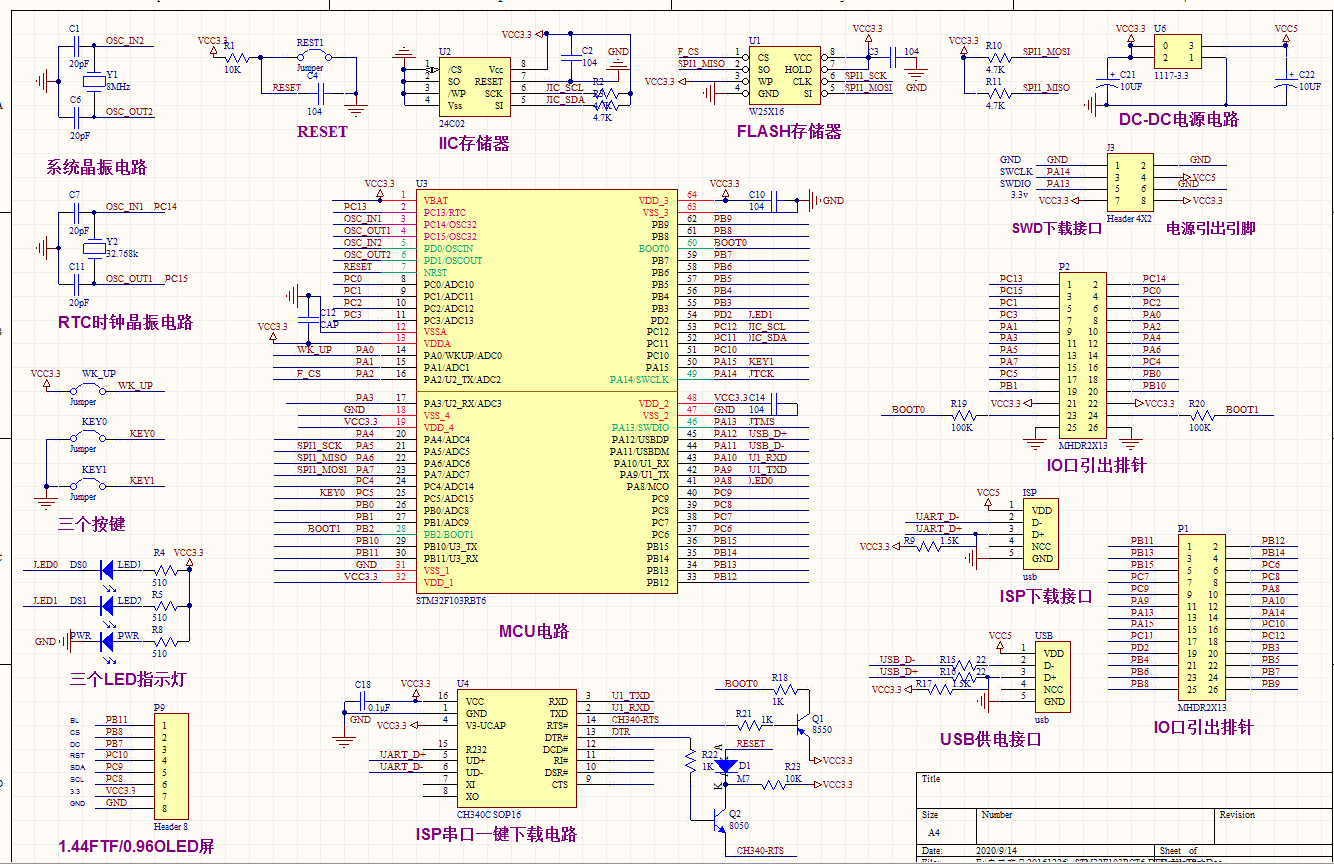Click the CH340C SOP16 chip symbol U4
This screenshot has width=1334, height=864.
pos(516,750)
